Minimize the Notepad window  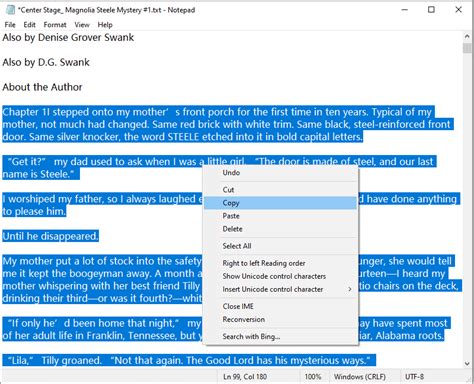coord(405,10)
